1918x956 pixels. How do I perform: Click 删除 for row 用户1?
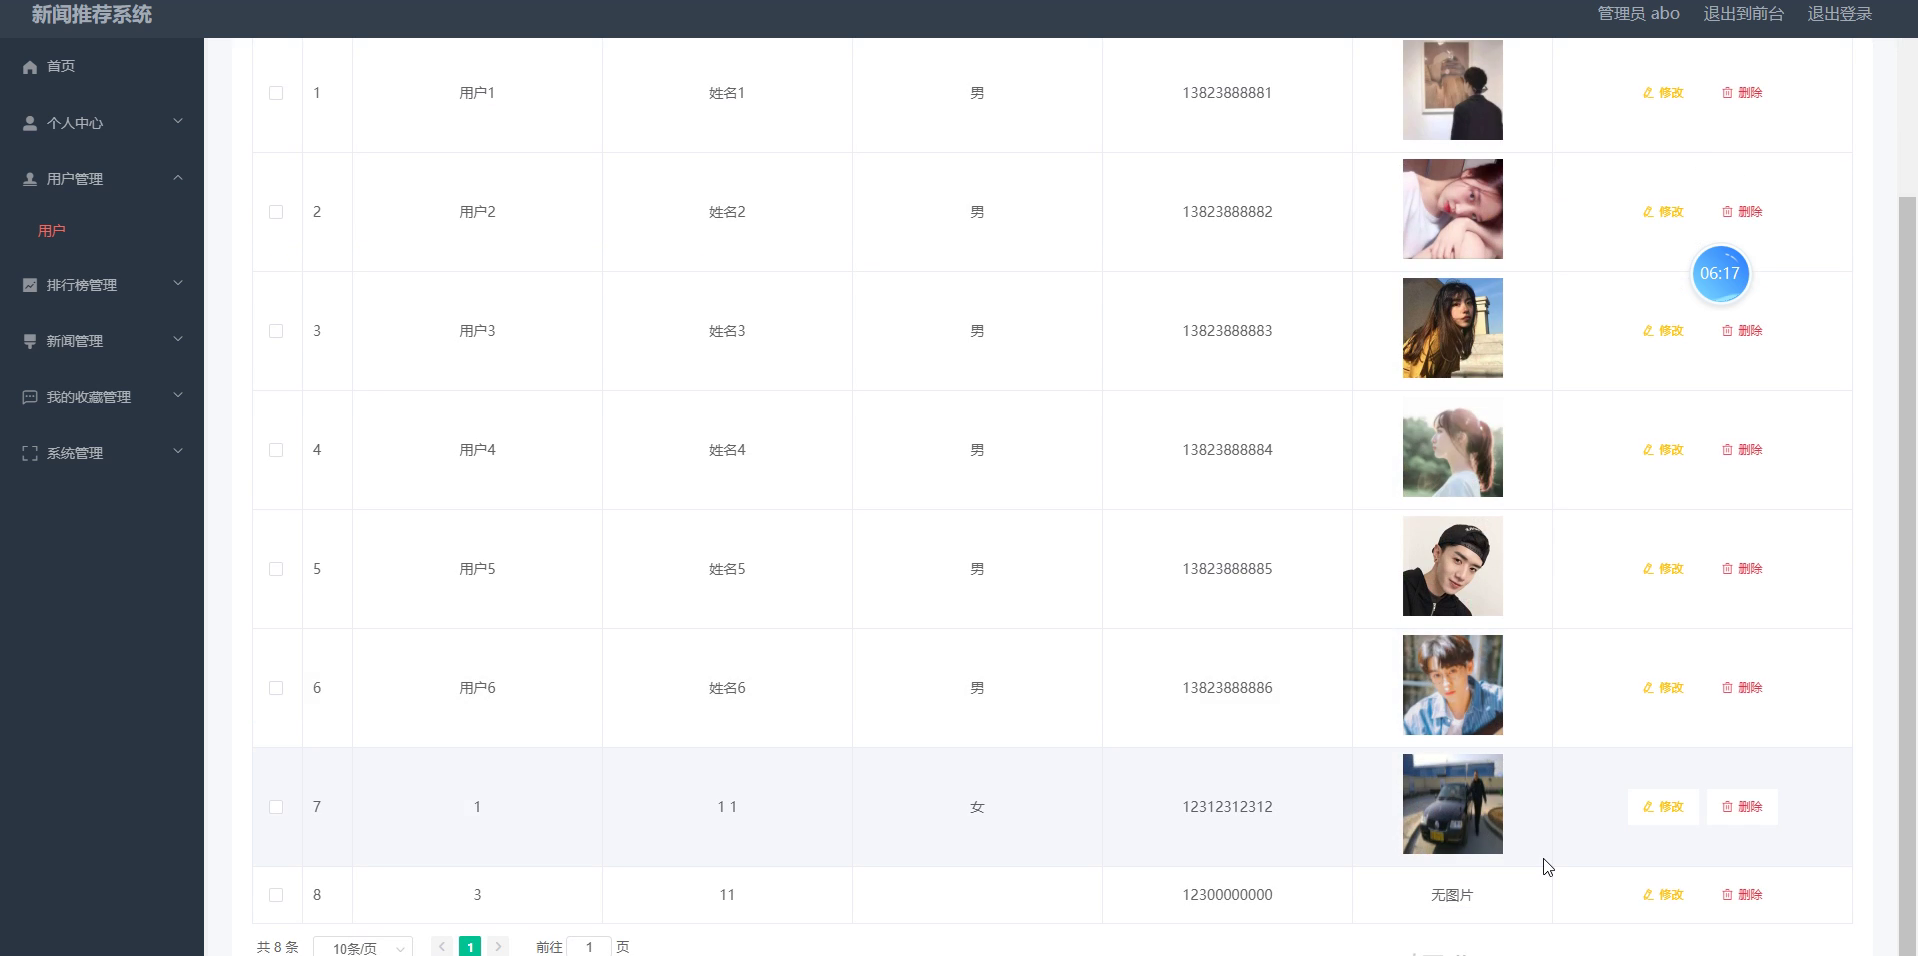tap(1742, 93)
